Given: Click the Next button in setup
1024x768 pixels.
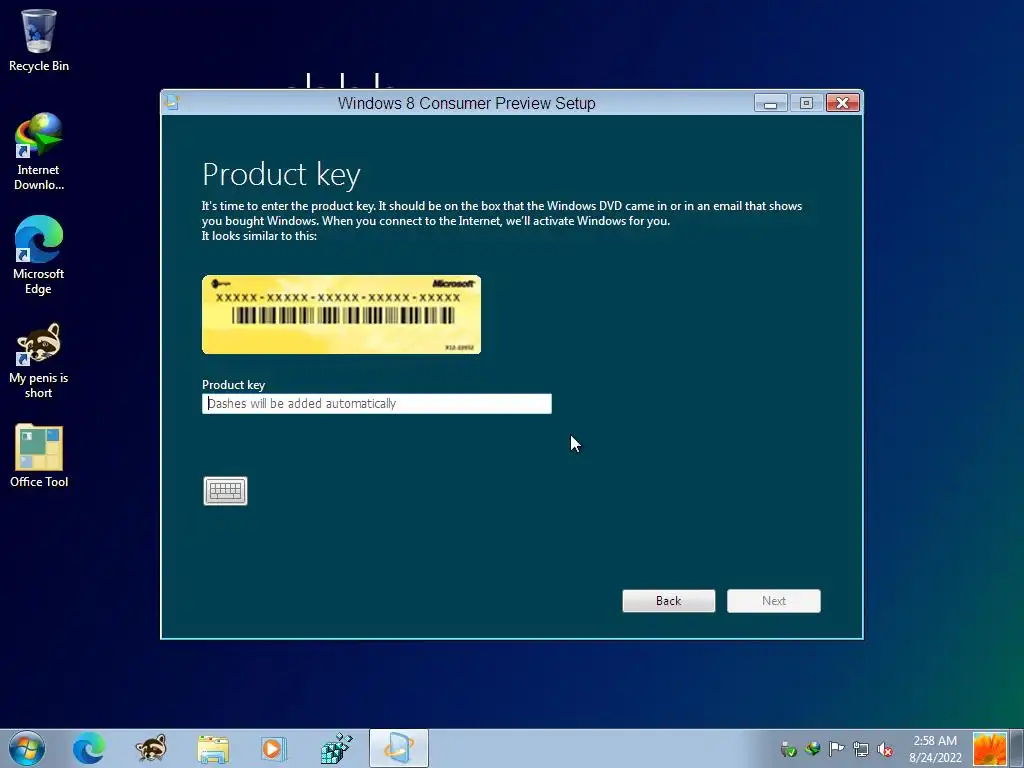Looking at the screenshot, I should pyautogui.click(x=774, y=601).
